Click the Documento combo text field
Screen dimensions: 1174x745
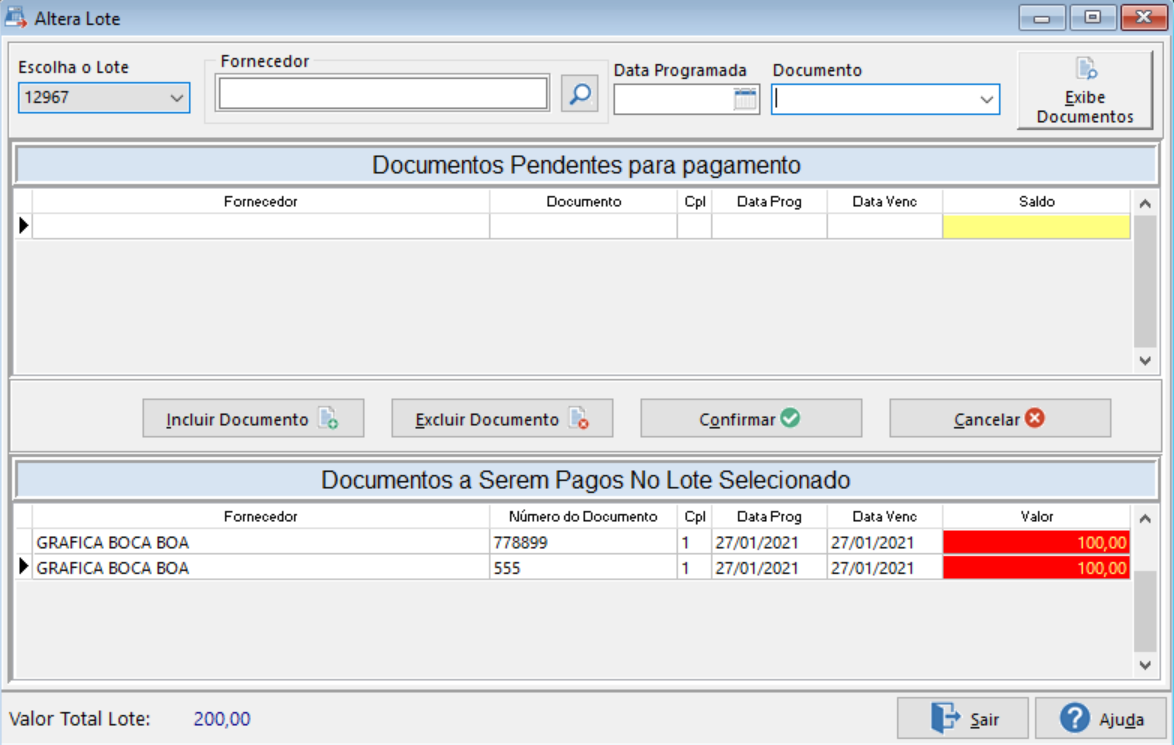tap(874, 100)
